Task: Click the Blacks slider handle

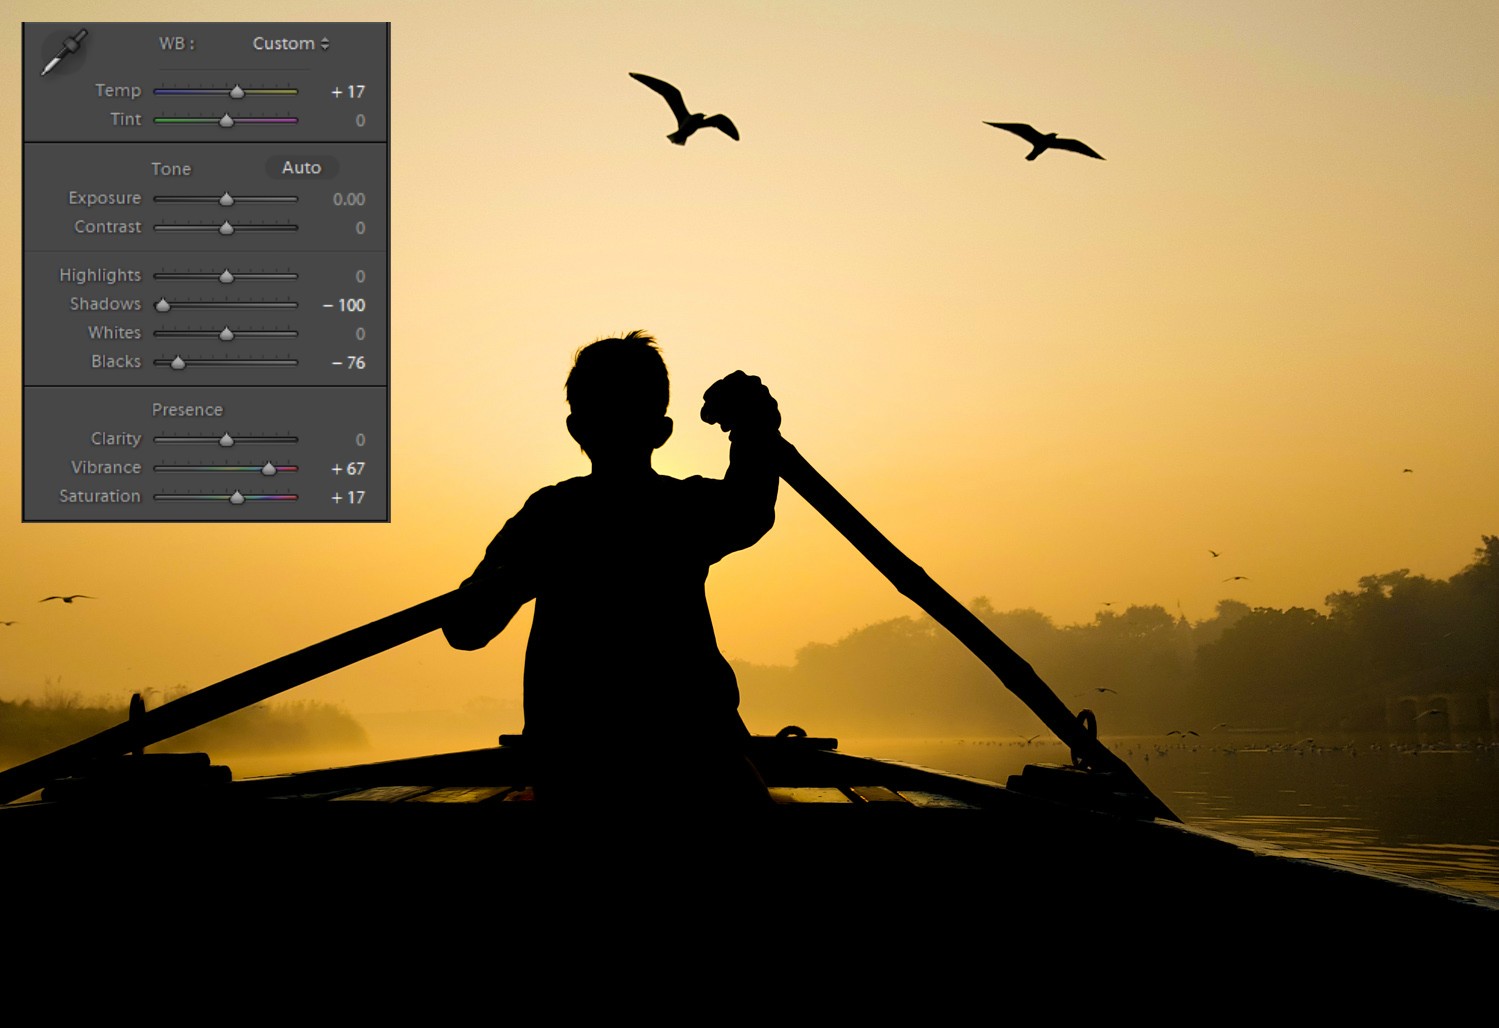Action: point(178,362)
